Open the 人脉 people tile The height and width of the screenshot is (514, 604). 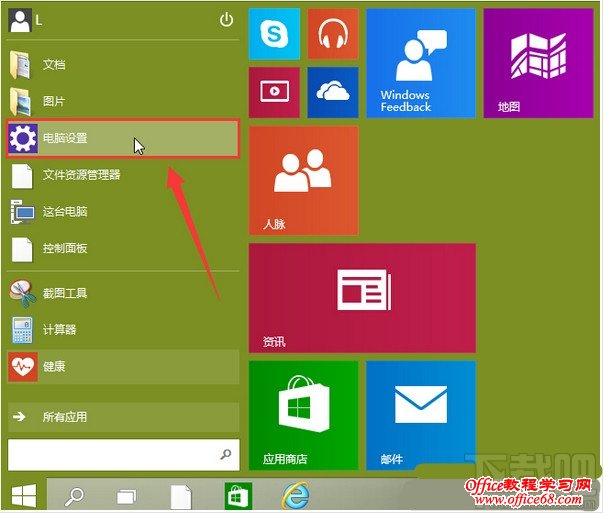(304, 181)
